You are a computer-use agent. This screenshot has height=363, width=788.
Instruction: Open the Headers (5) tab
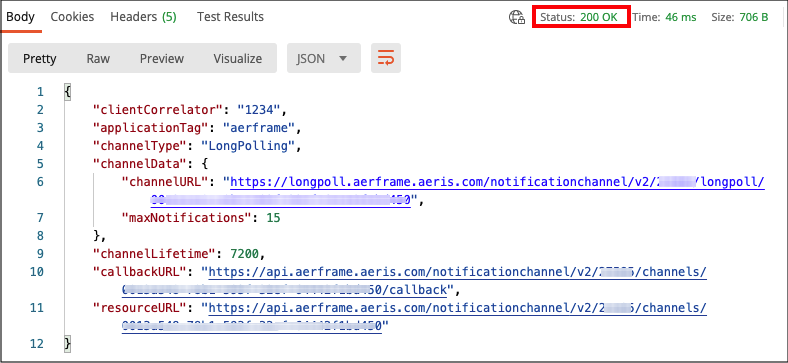pos(143,17)
